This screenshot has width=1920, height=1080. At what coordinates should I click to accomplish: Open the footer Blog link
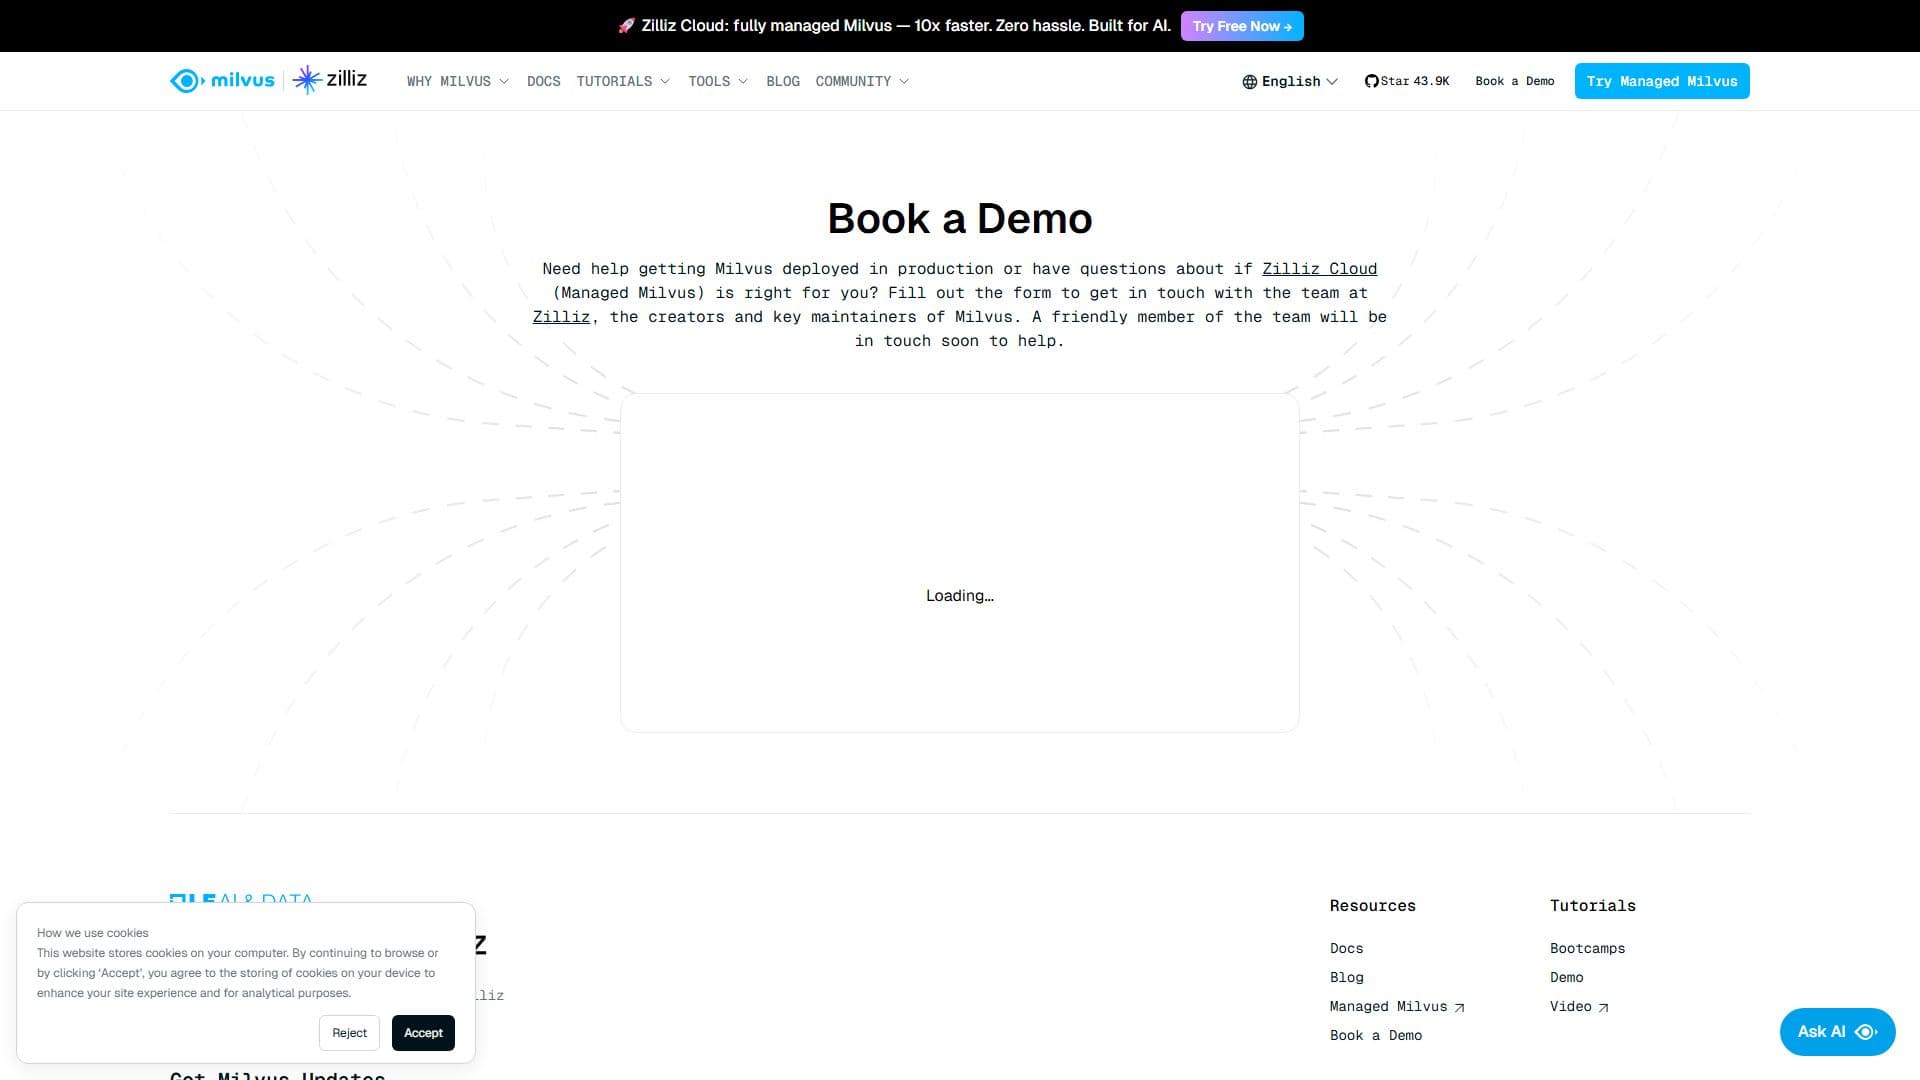[x=1346, y=977]
